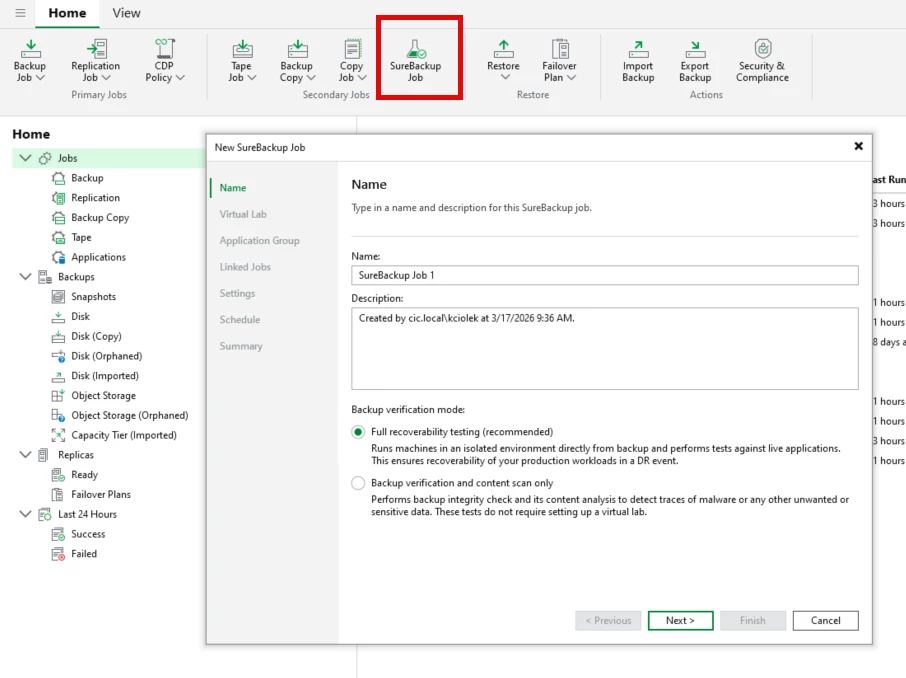Select the Applications tree node
Viewport: 906px width, 678px height.
click(98, 257)
